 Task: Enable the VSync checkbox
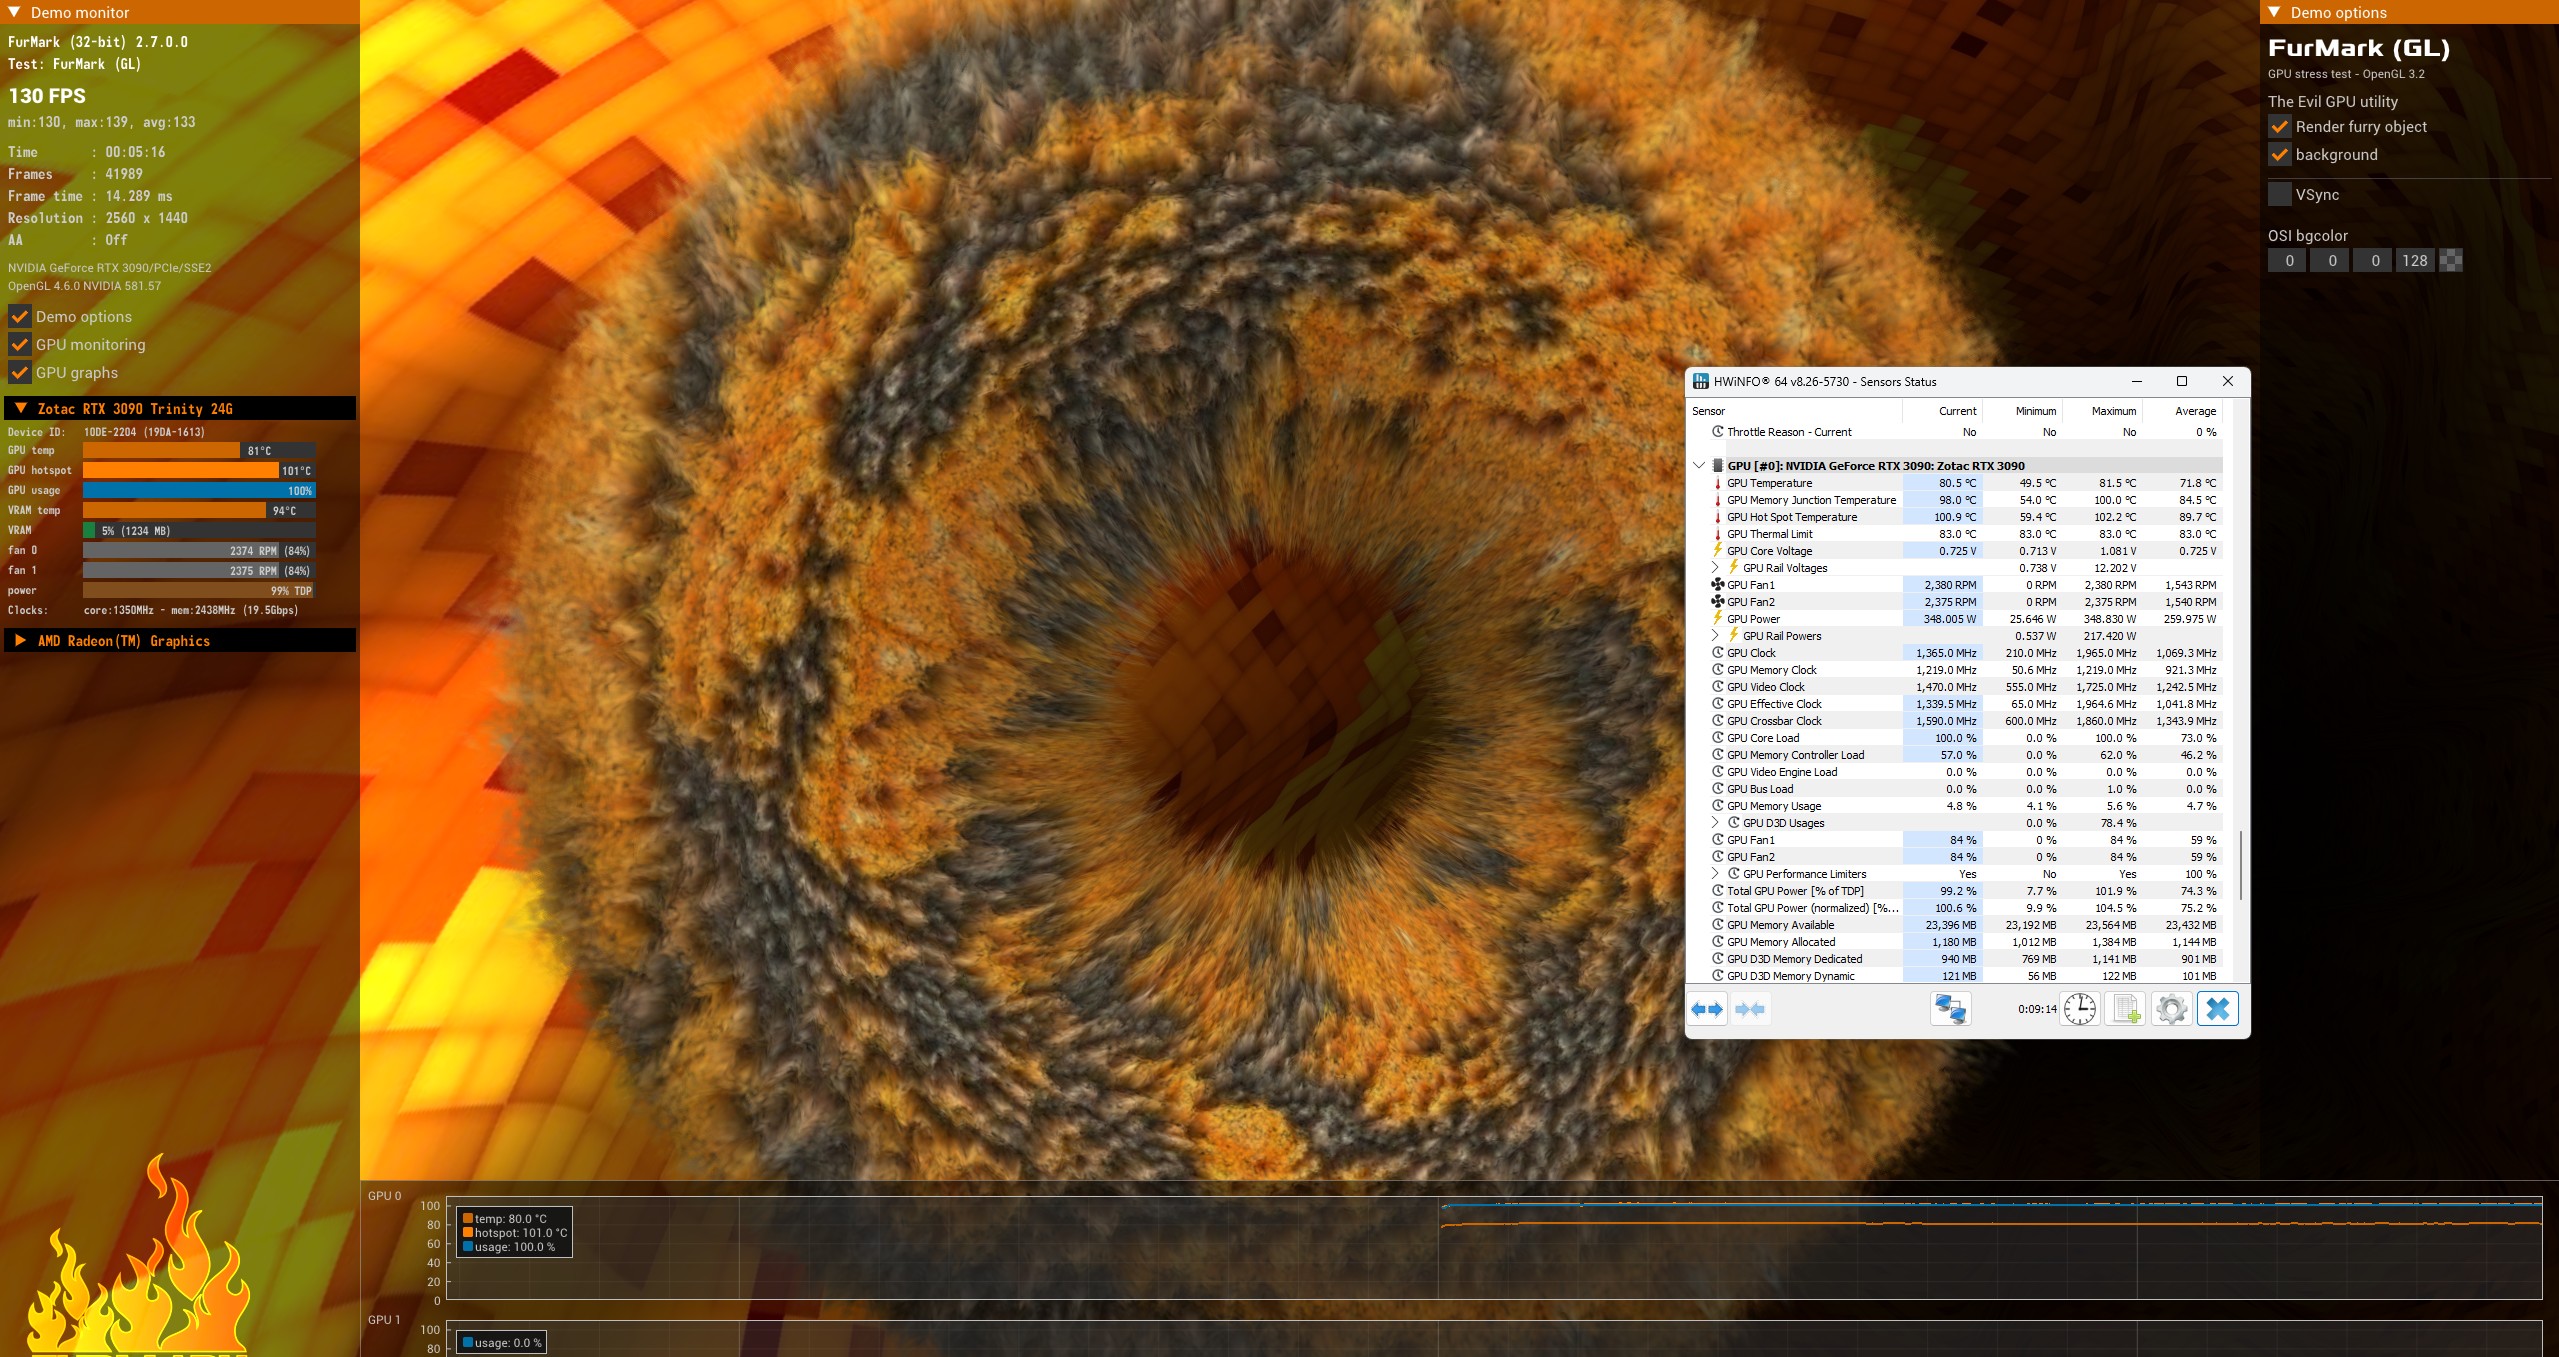(x=2279, y=195)
